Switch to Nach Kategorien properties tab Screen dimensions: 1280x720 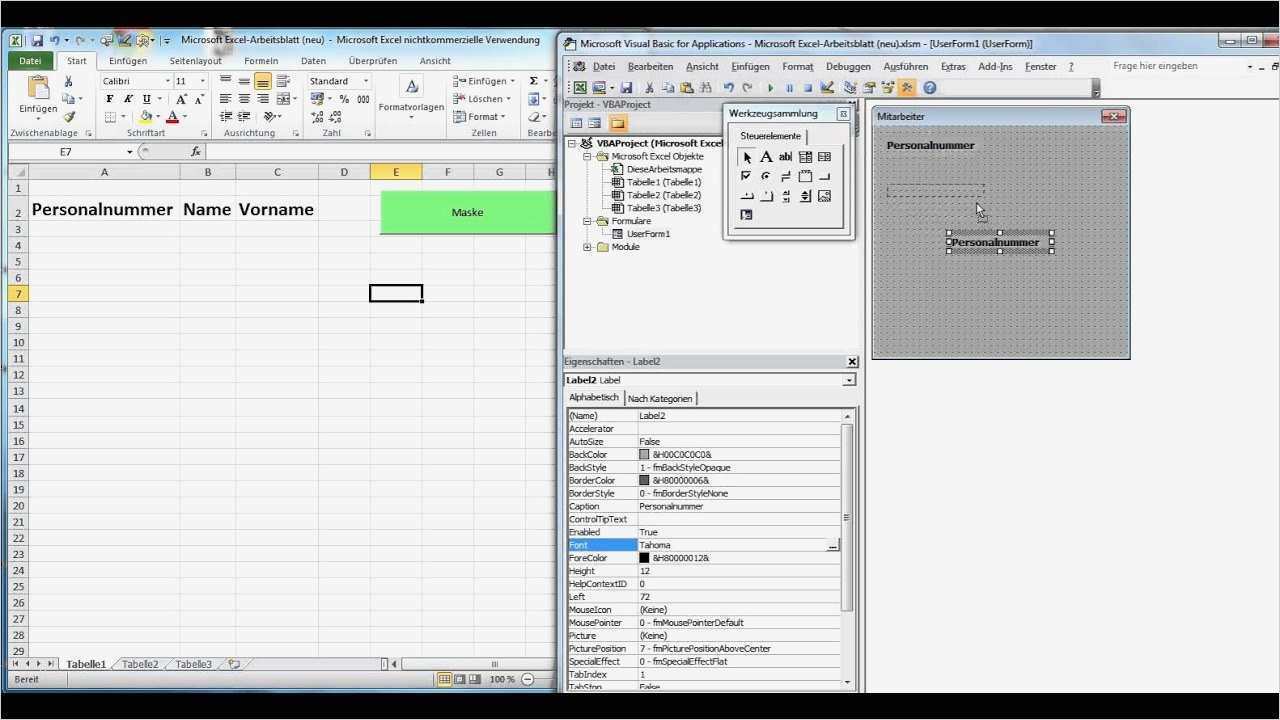[x=660, y=398]
